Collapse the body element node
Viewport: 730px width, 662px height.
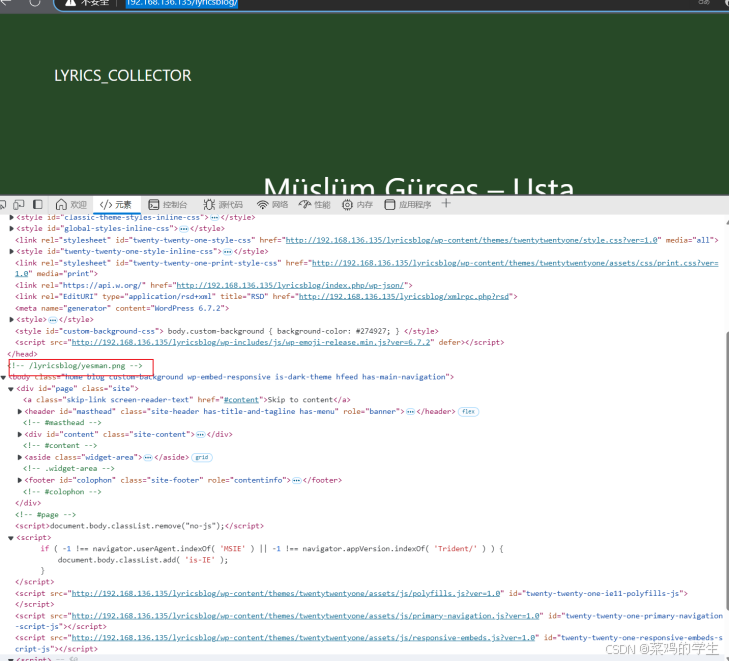coord(4,378)
